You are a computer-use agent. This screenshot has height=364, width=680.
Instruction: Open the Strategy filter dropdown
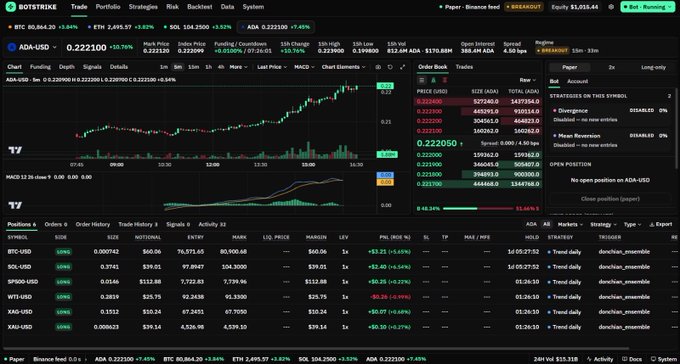point(603,224)
